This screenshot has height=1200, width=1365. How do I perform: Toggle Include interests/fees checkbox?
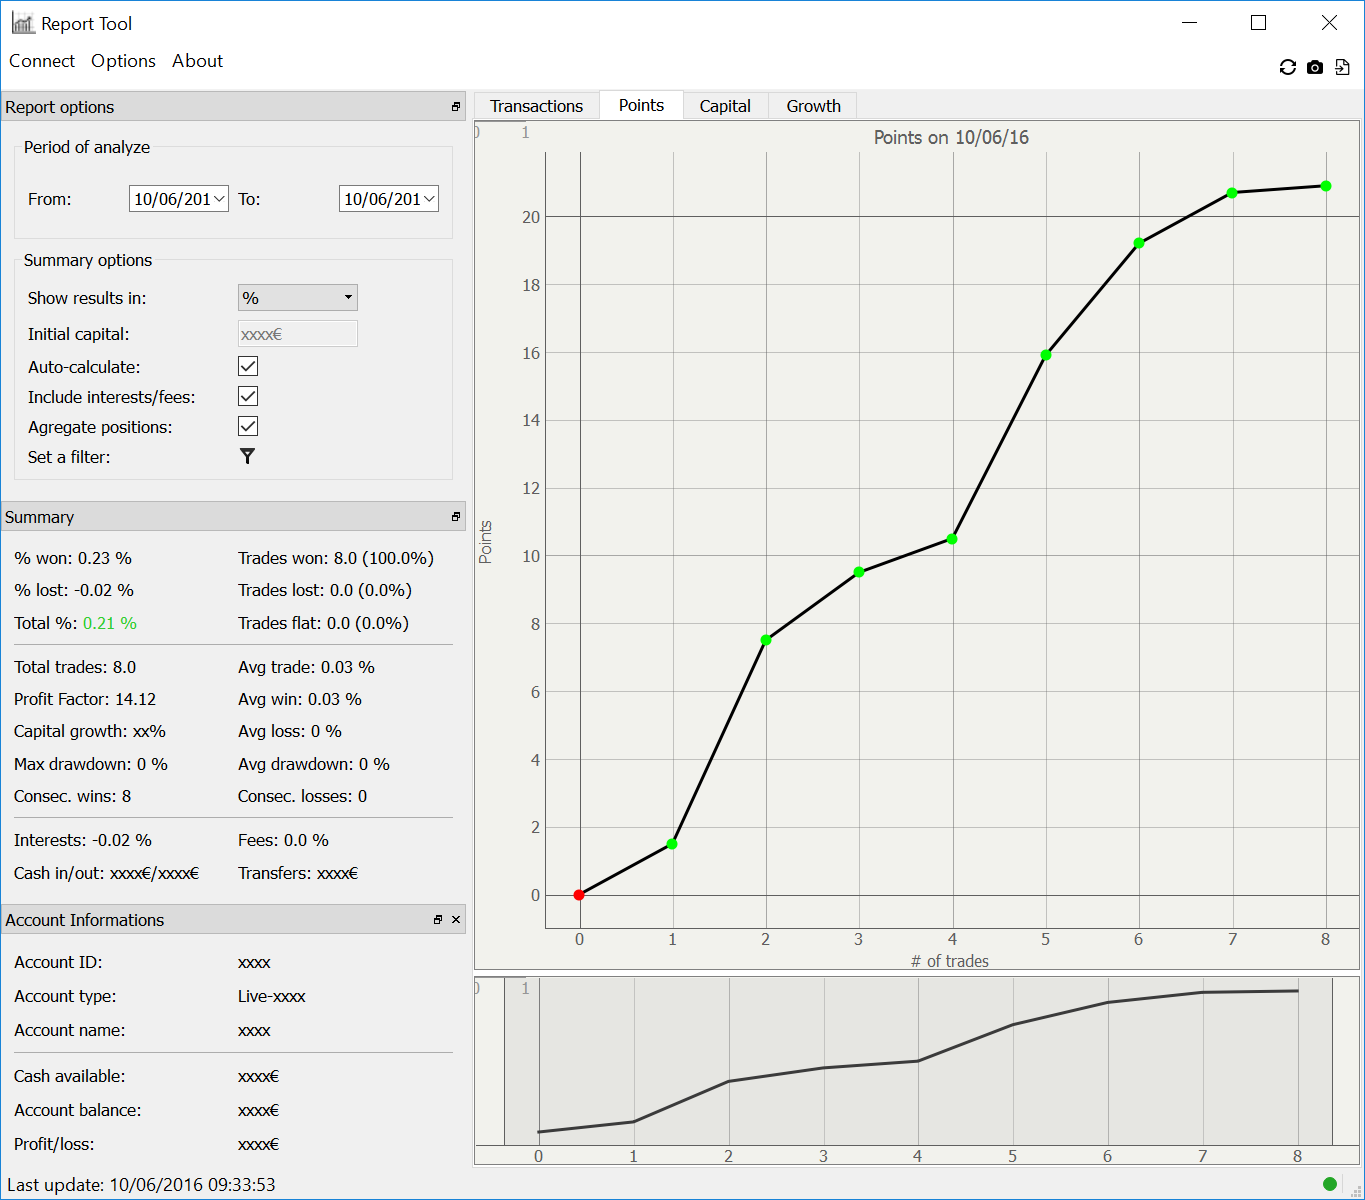[248, 397]
